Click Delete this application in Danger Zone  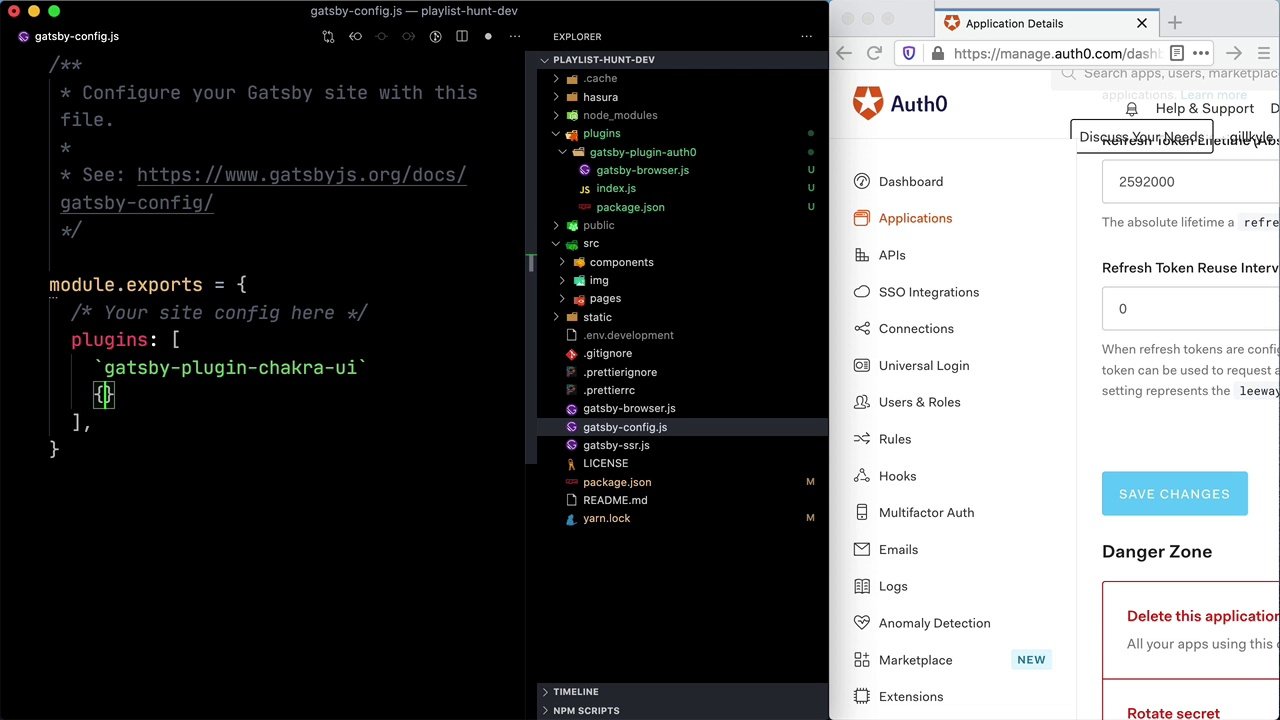click(1202, 616)
